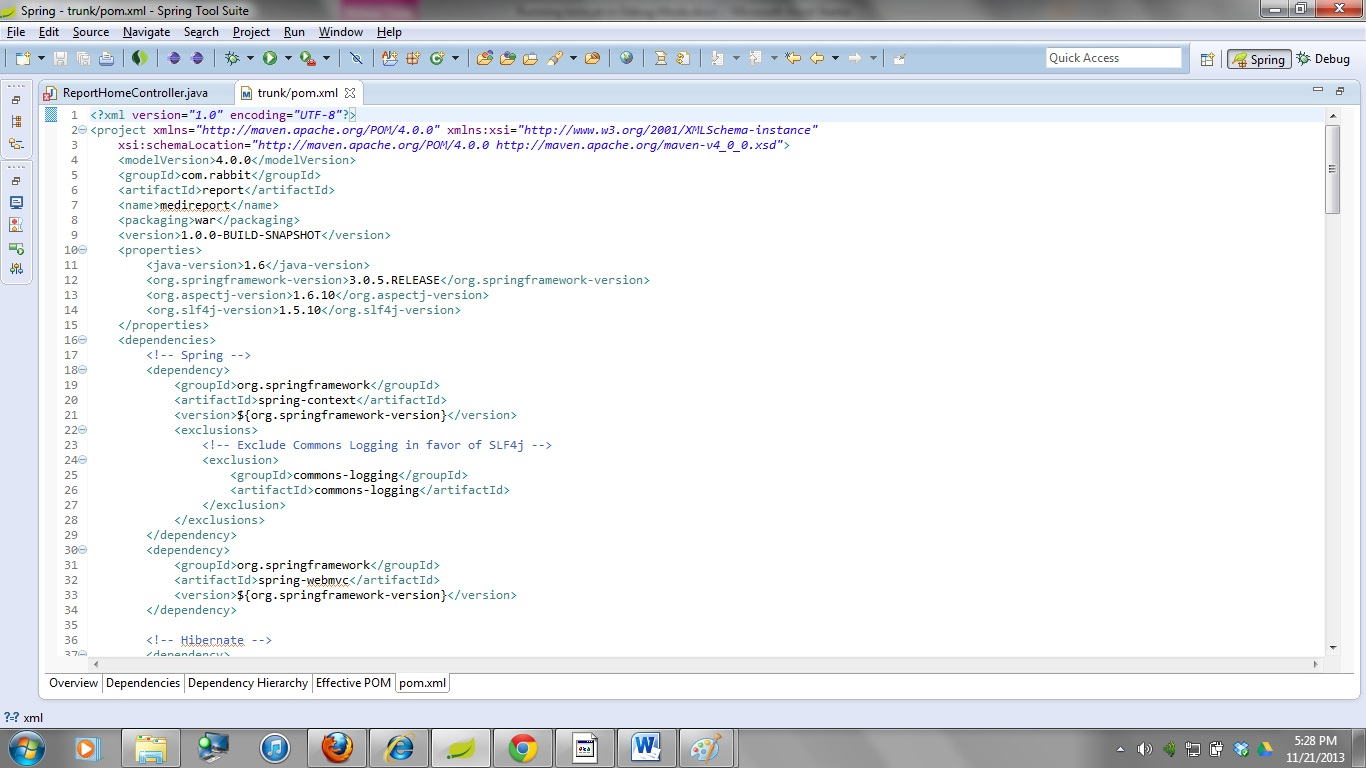The height and width of the screenshot is (768, 1366).
Task: Click the editor vertical scrollbar thumb
Action: click(x=1332, y=169)
